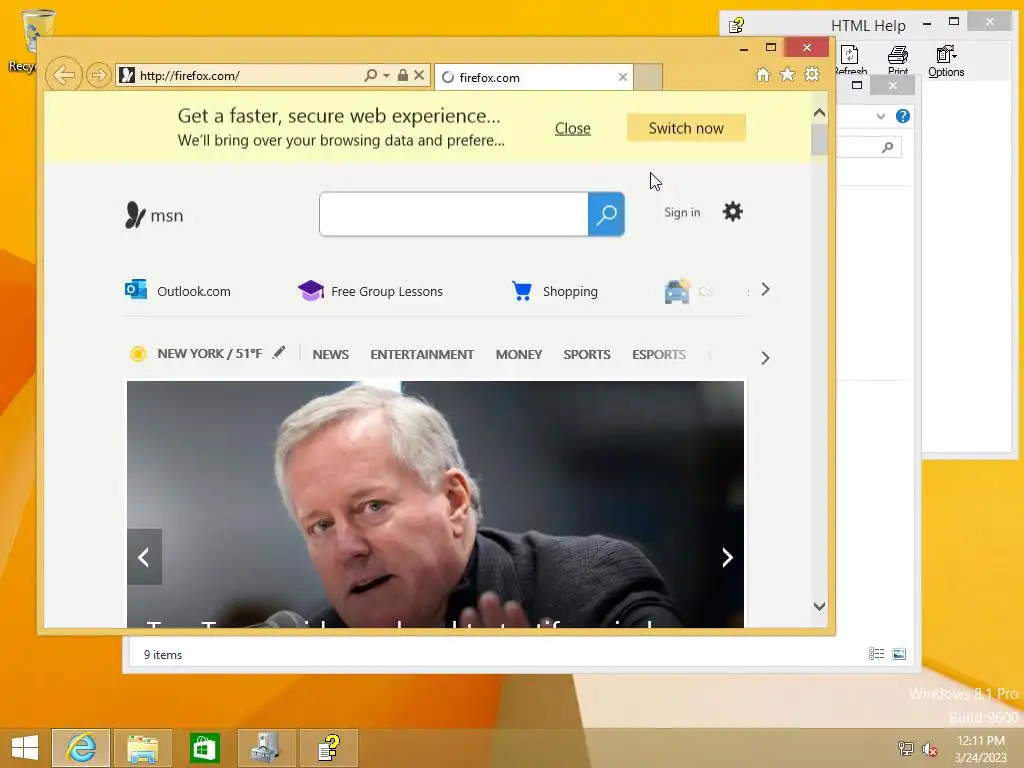Expand the ribbon chevron in background window

tap(880, 116)
